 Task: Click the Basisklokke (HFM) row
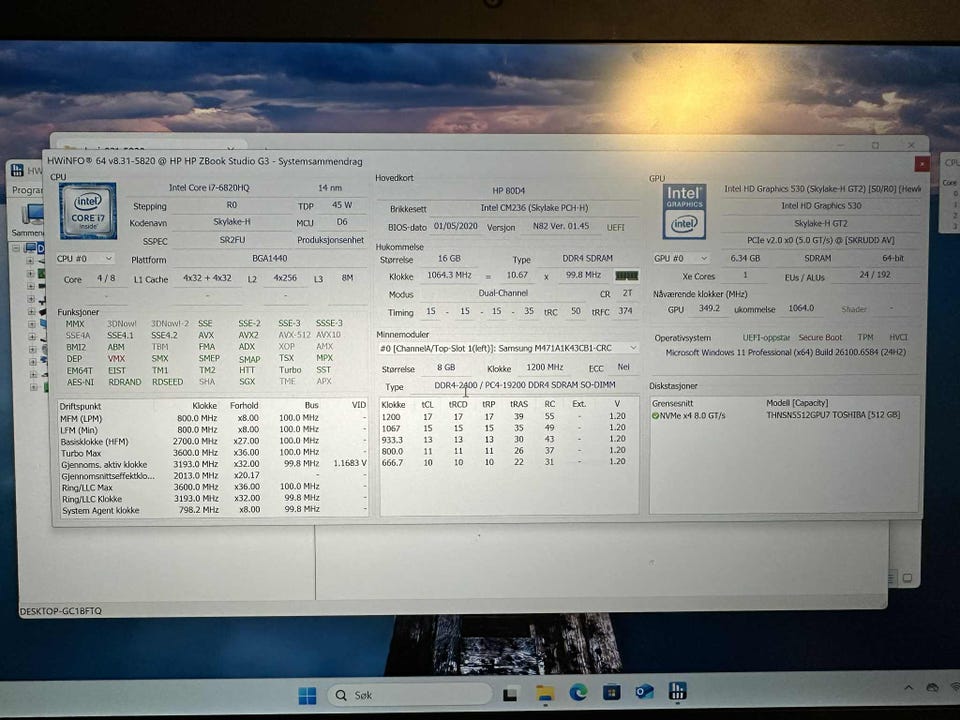[212, 441]
